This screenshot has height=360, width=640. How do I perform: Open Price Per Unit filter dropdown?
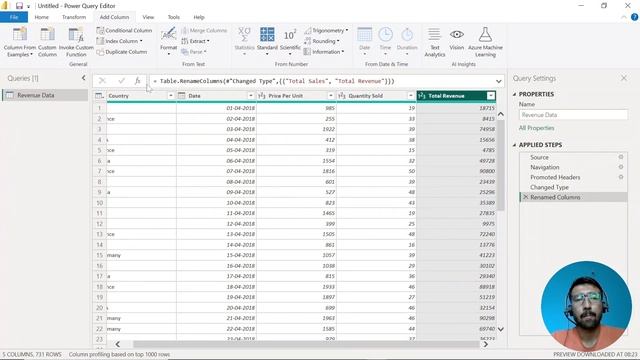[x=331, y=96]
